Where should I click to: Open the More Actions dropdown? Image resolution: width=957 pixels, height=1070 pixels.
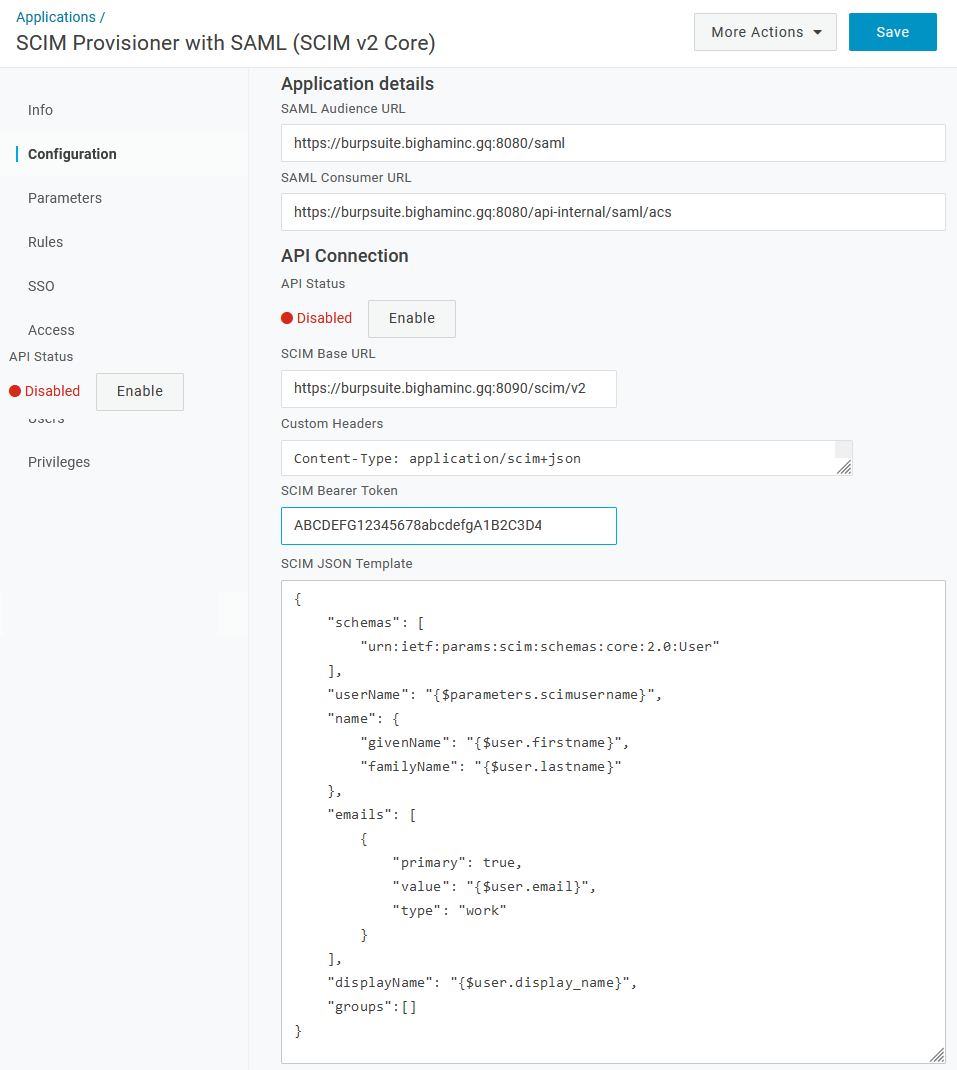(765, 32)
